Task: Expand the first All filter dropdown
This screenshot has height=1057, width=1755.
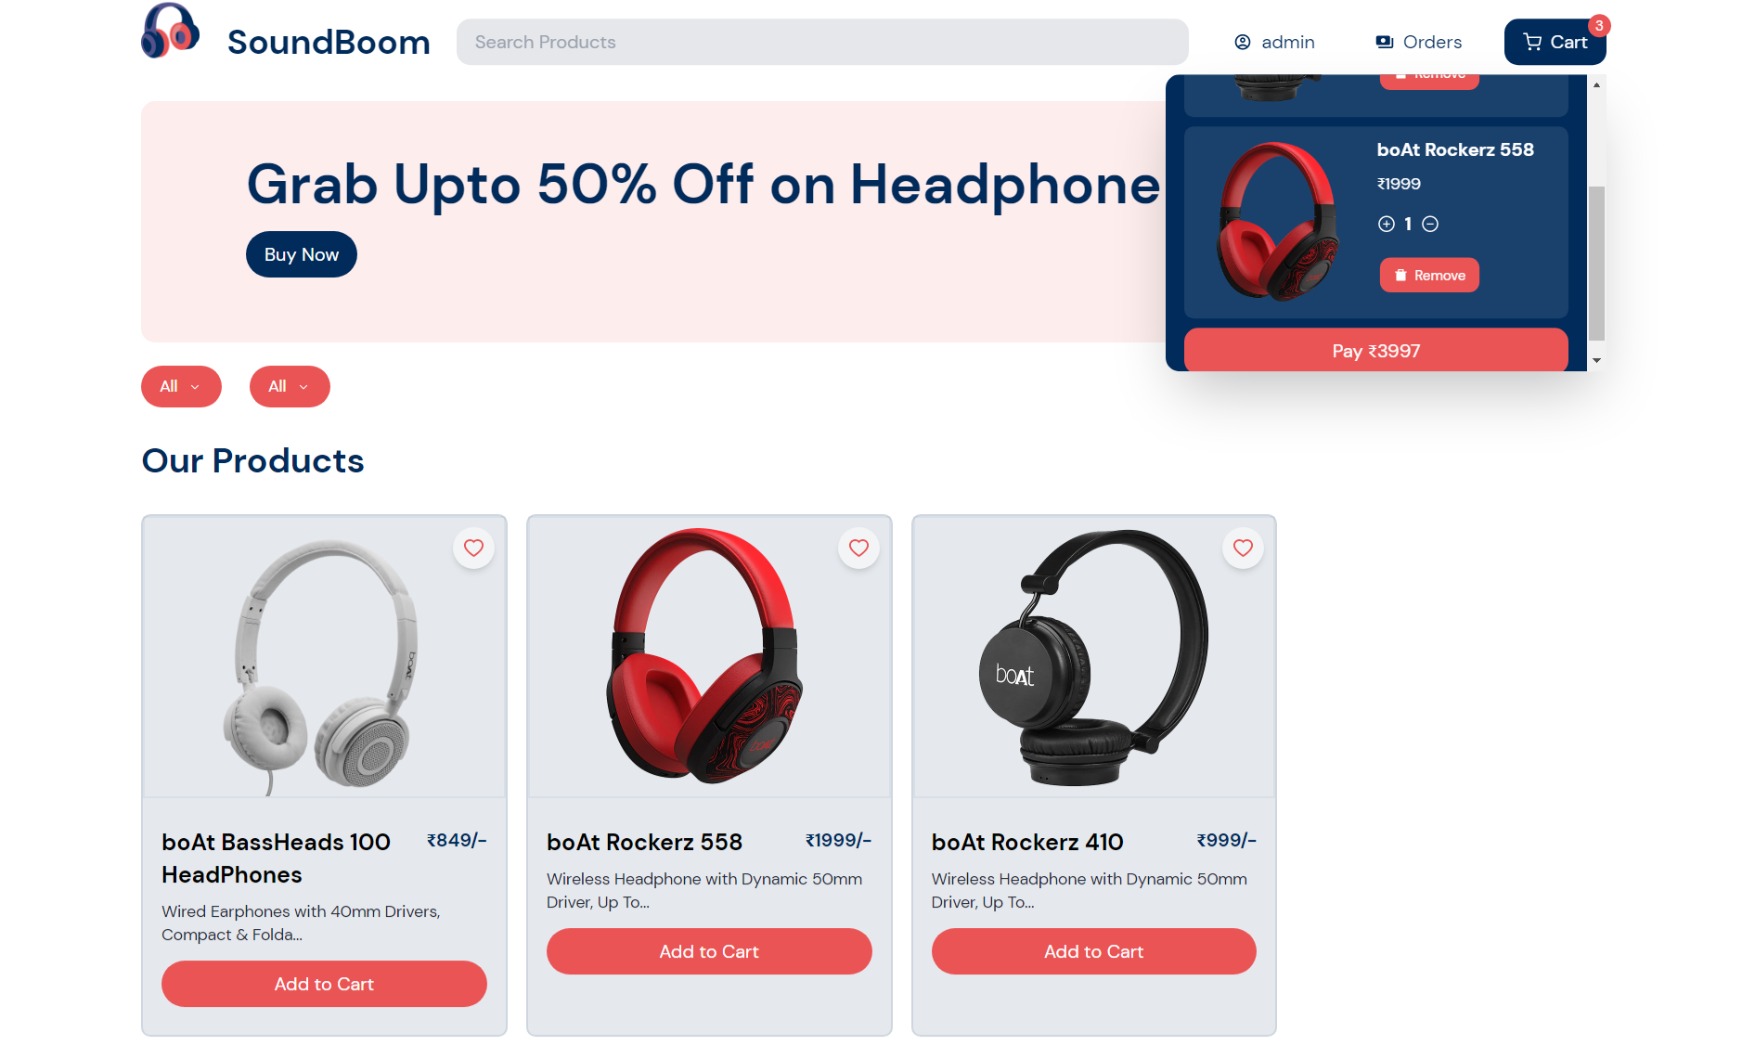Action: coord(181,386)
